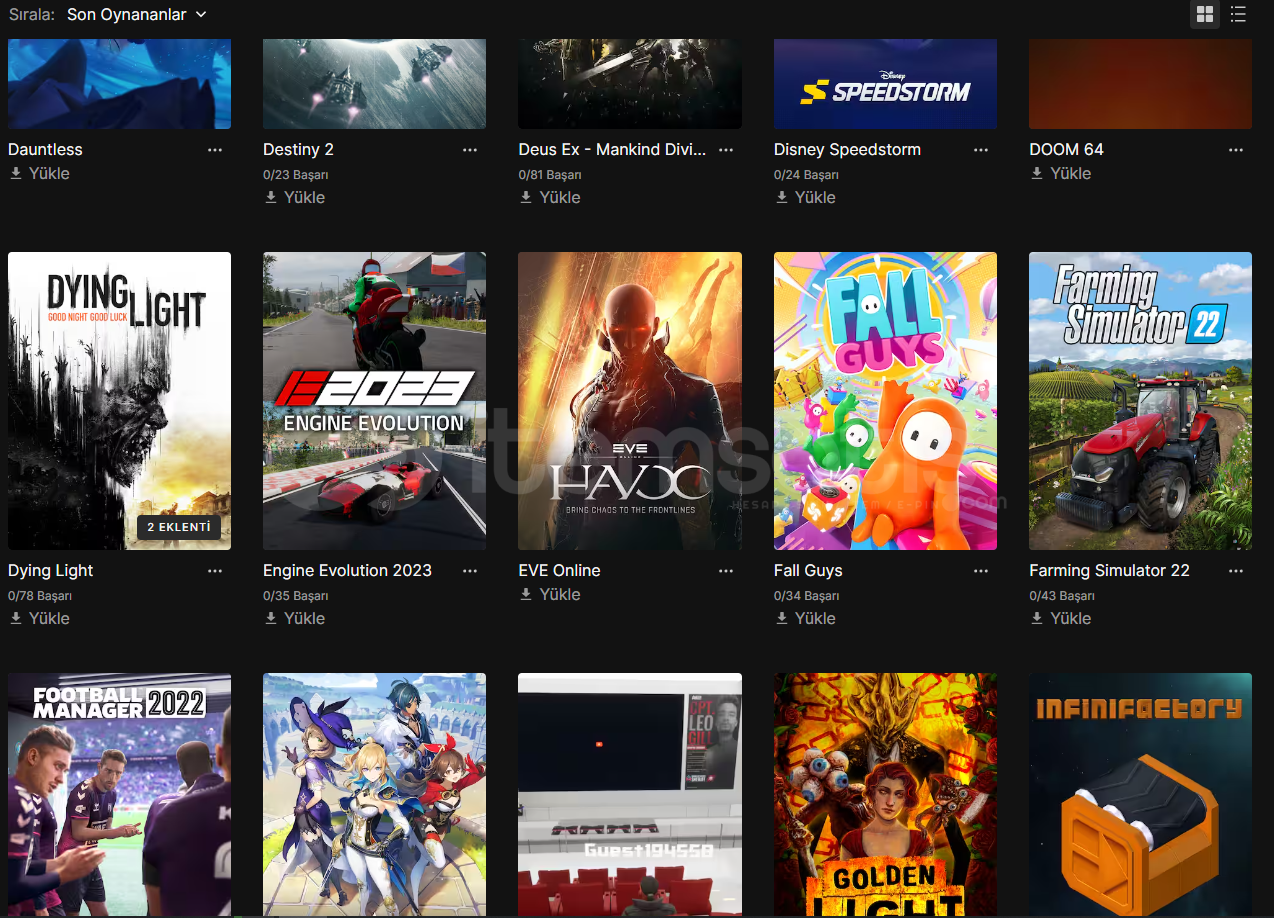Screen dimensions: 1274x918
Task: Click Yükle to install Destiny 2
Action: coord(295,197)
